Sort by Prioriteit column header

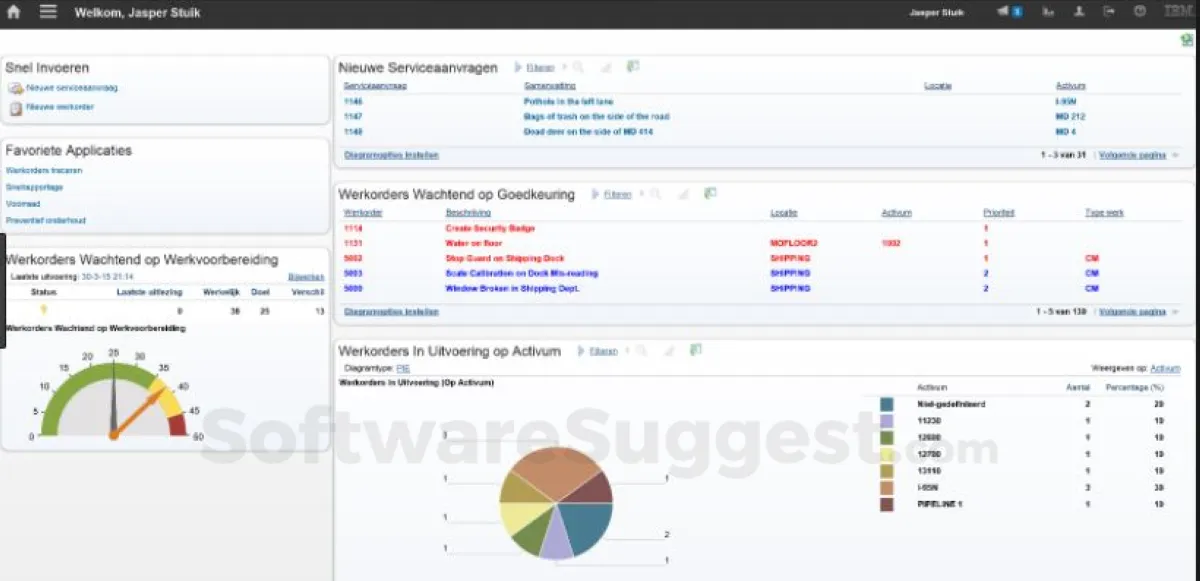point(999,213)
